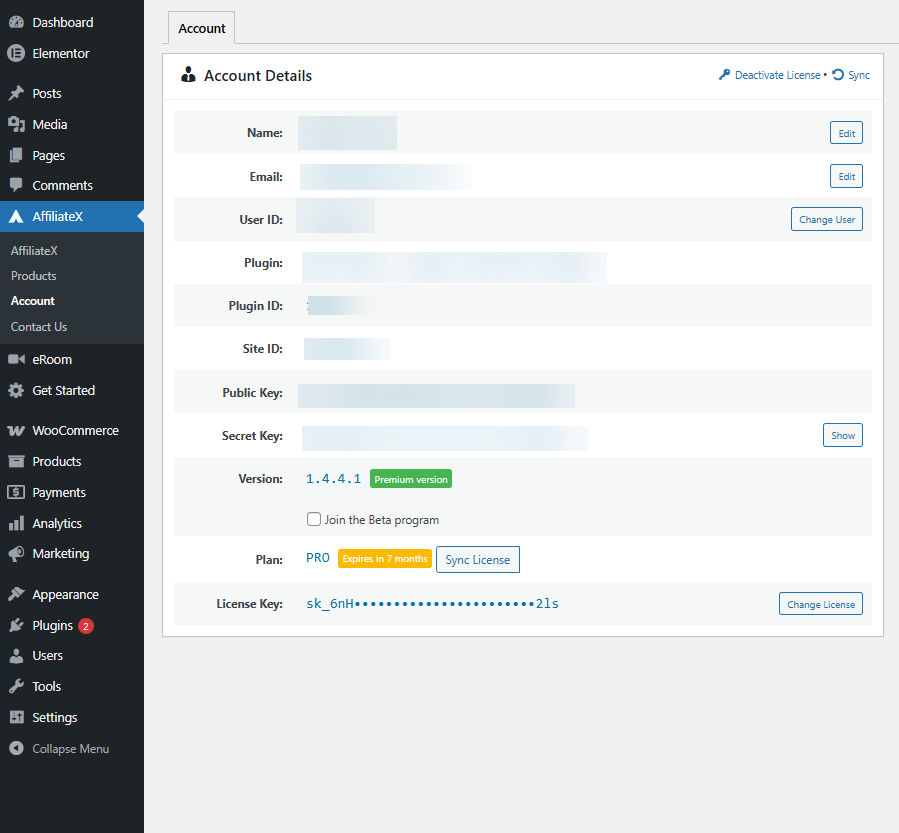Click the Dashboard gauge icon
The width and height of the screenshot is (899, 833).
[16, 22]
